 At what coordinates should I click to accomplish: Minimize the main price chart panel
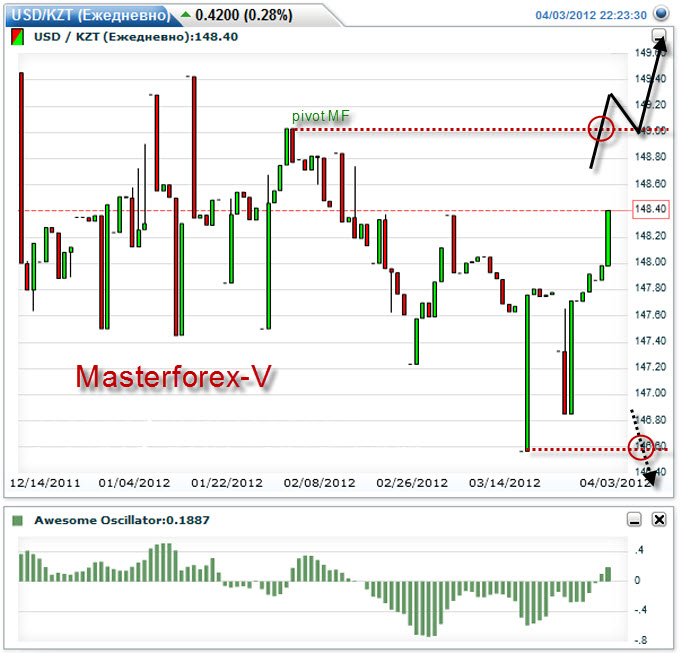click(659, 35)
